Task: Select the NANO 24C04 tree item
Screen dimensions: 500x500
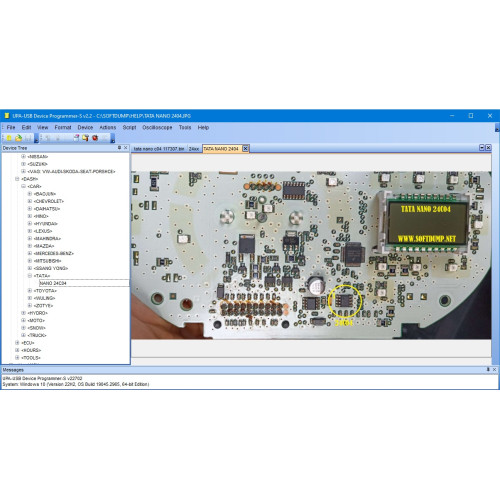Action: tap(53, 283)
